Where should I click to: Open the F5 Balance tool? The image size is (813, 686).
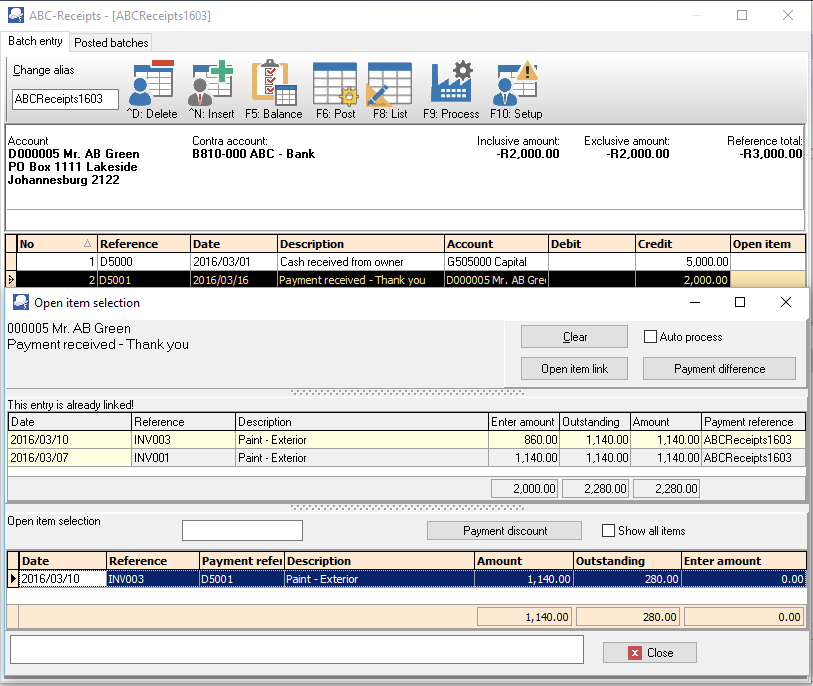point(274,84)
